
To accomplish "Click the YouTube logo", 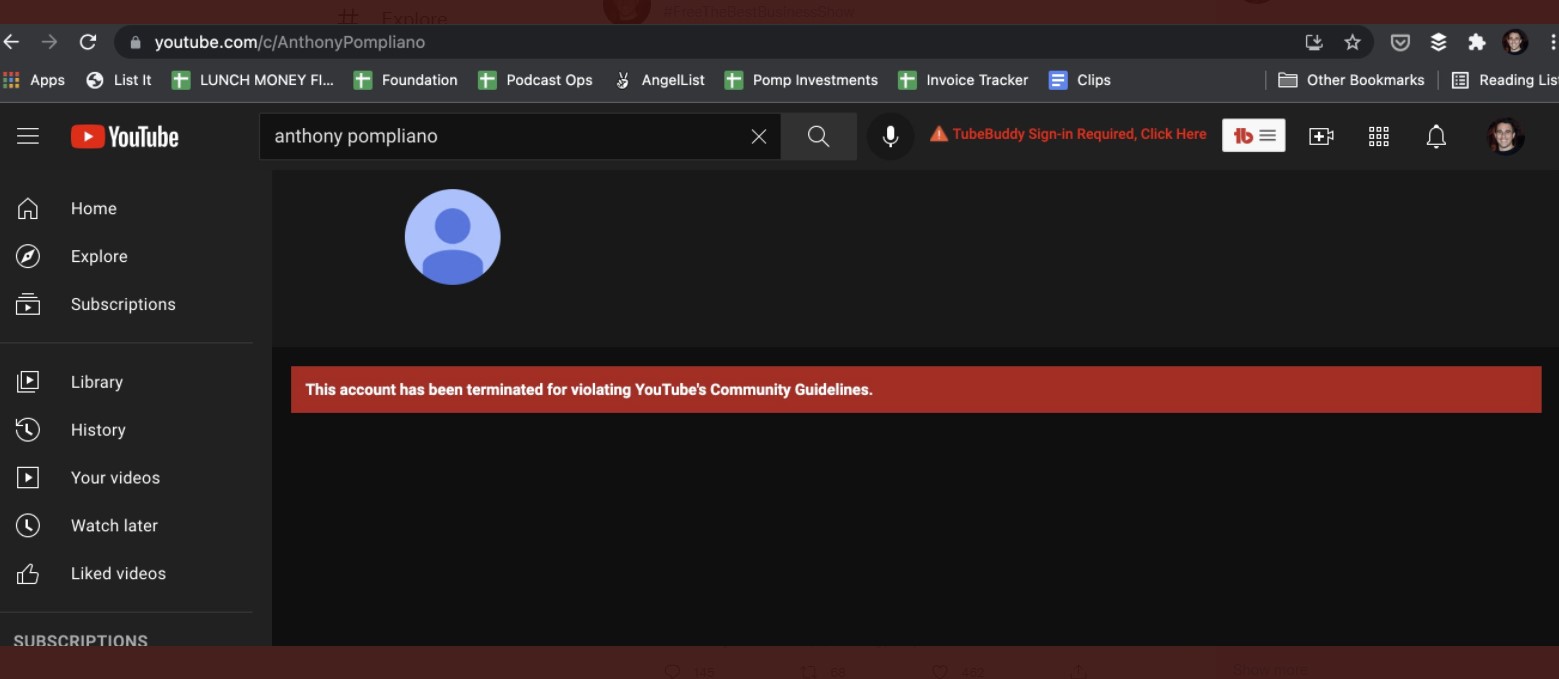I will pos(125,137).
